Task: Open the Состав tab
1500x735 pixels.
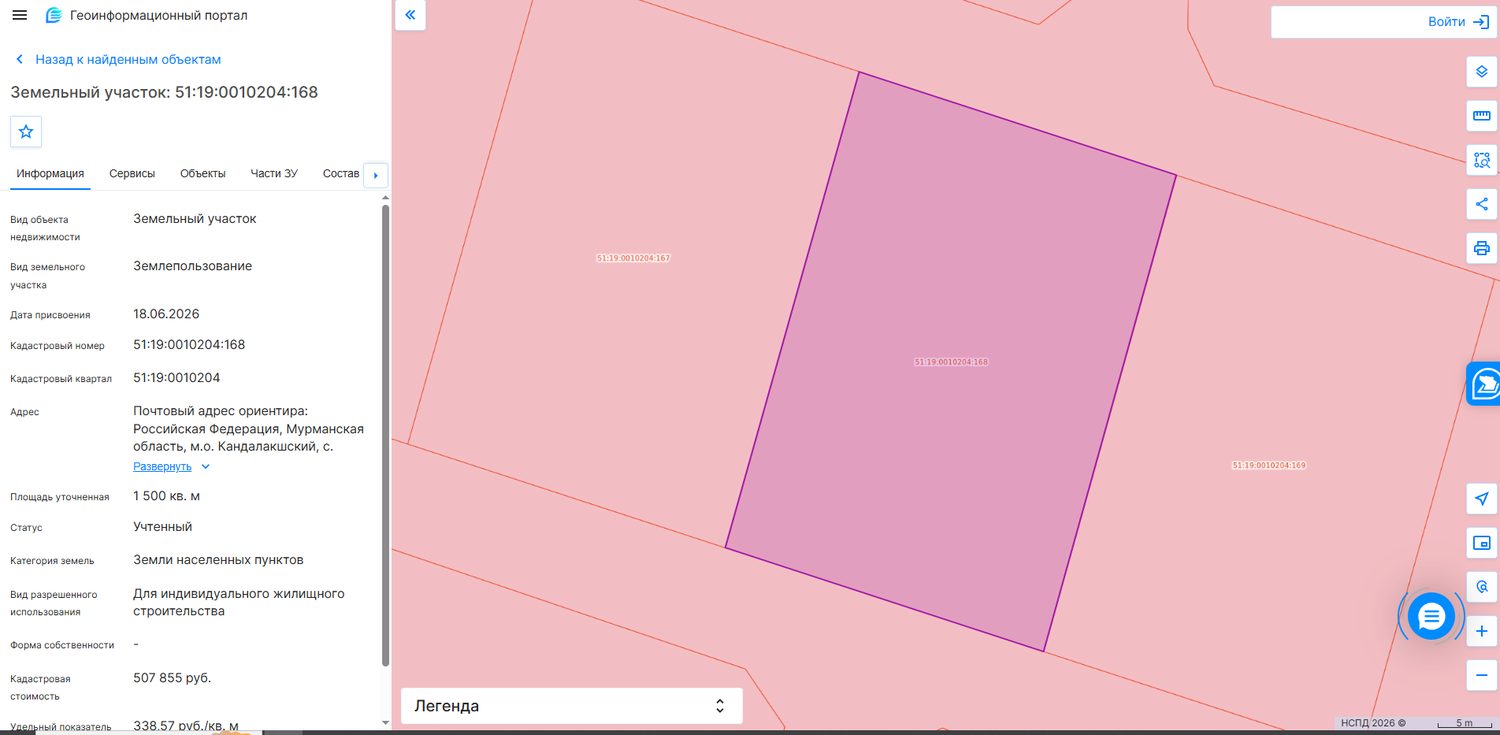Action: pyautogui.click(x=341, y=173)
